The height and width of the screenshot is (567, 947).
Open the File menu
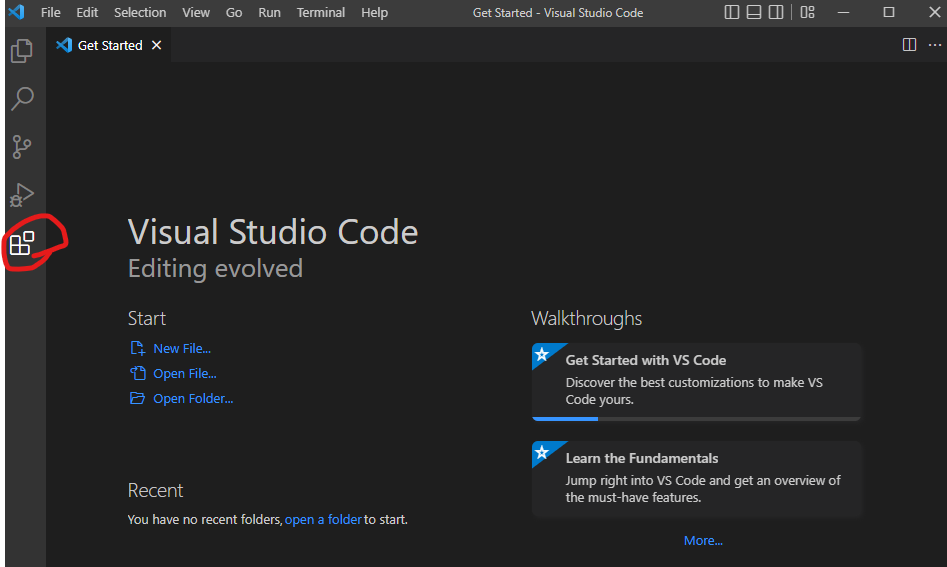point(51,12)
